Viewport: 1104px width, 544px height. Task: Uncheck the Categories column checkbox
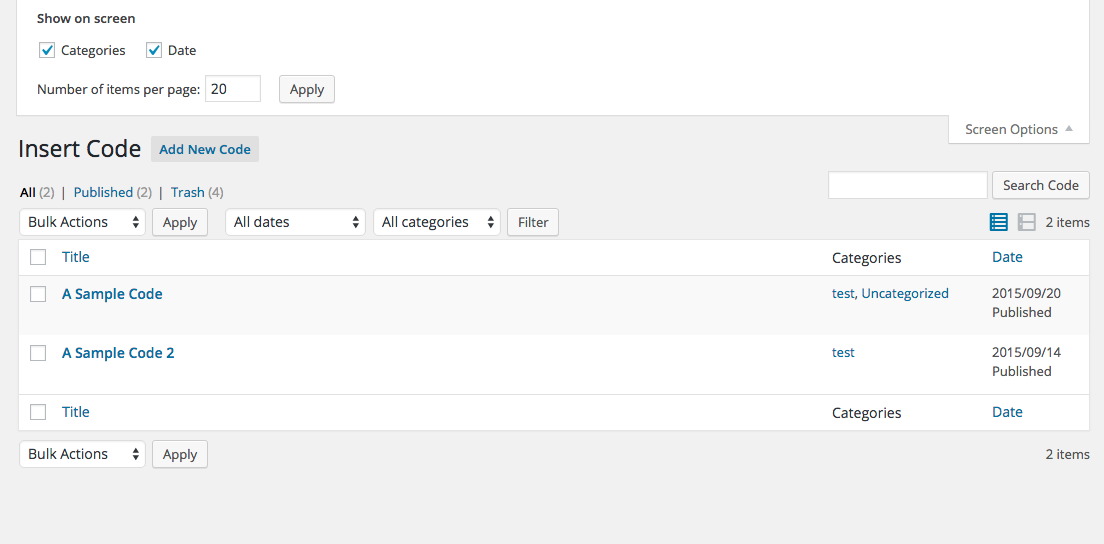tap(47, 50)
